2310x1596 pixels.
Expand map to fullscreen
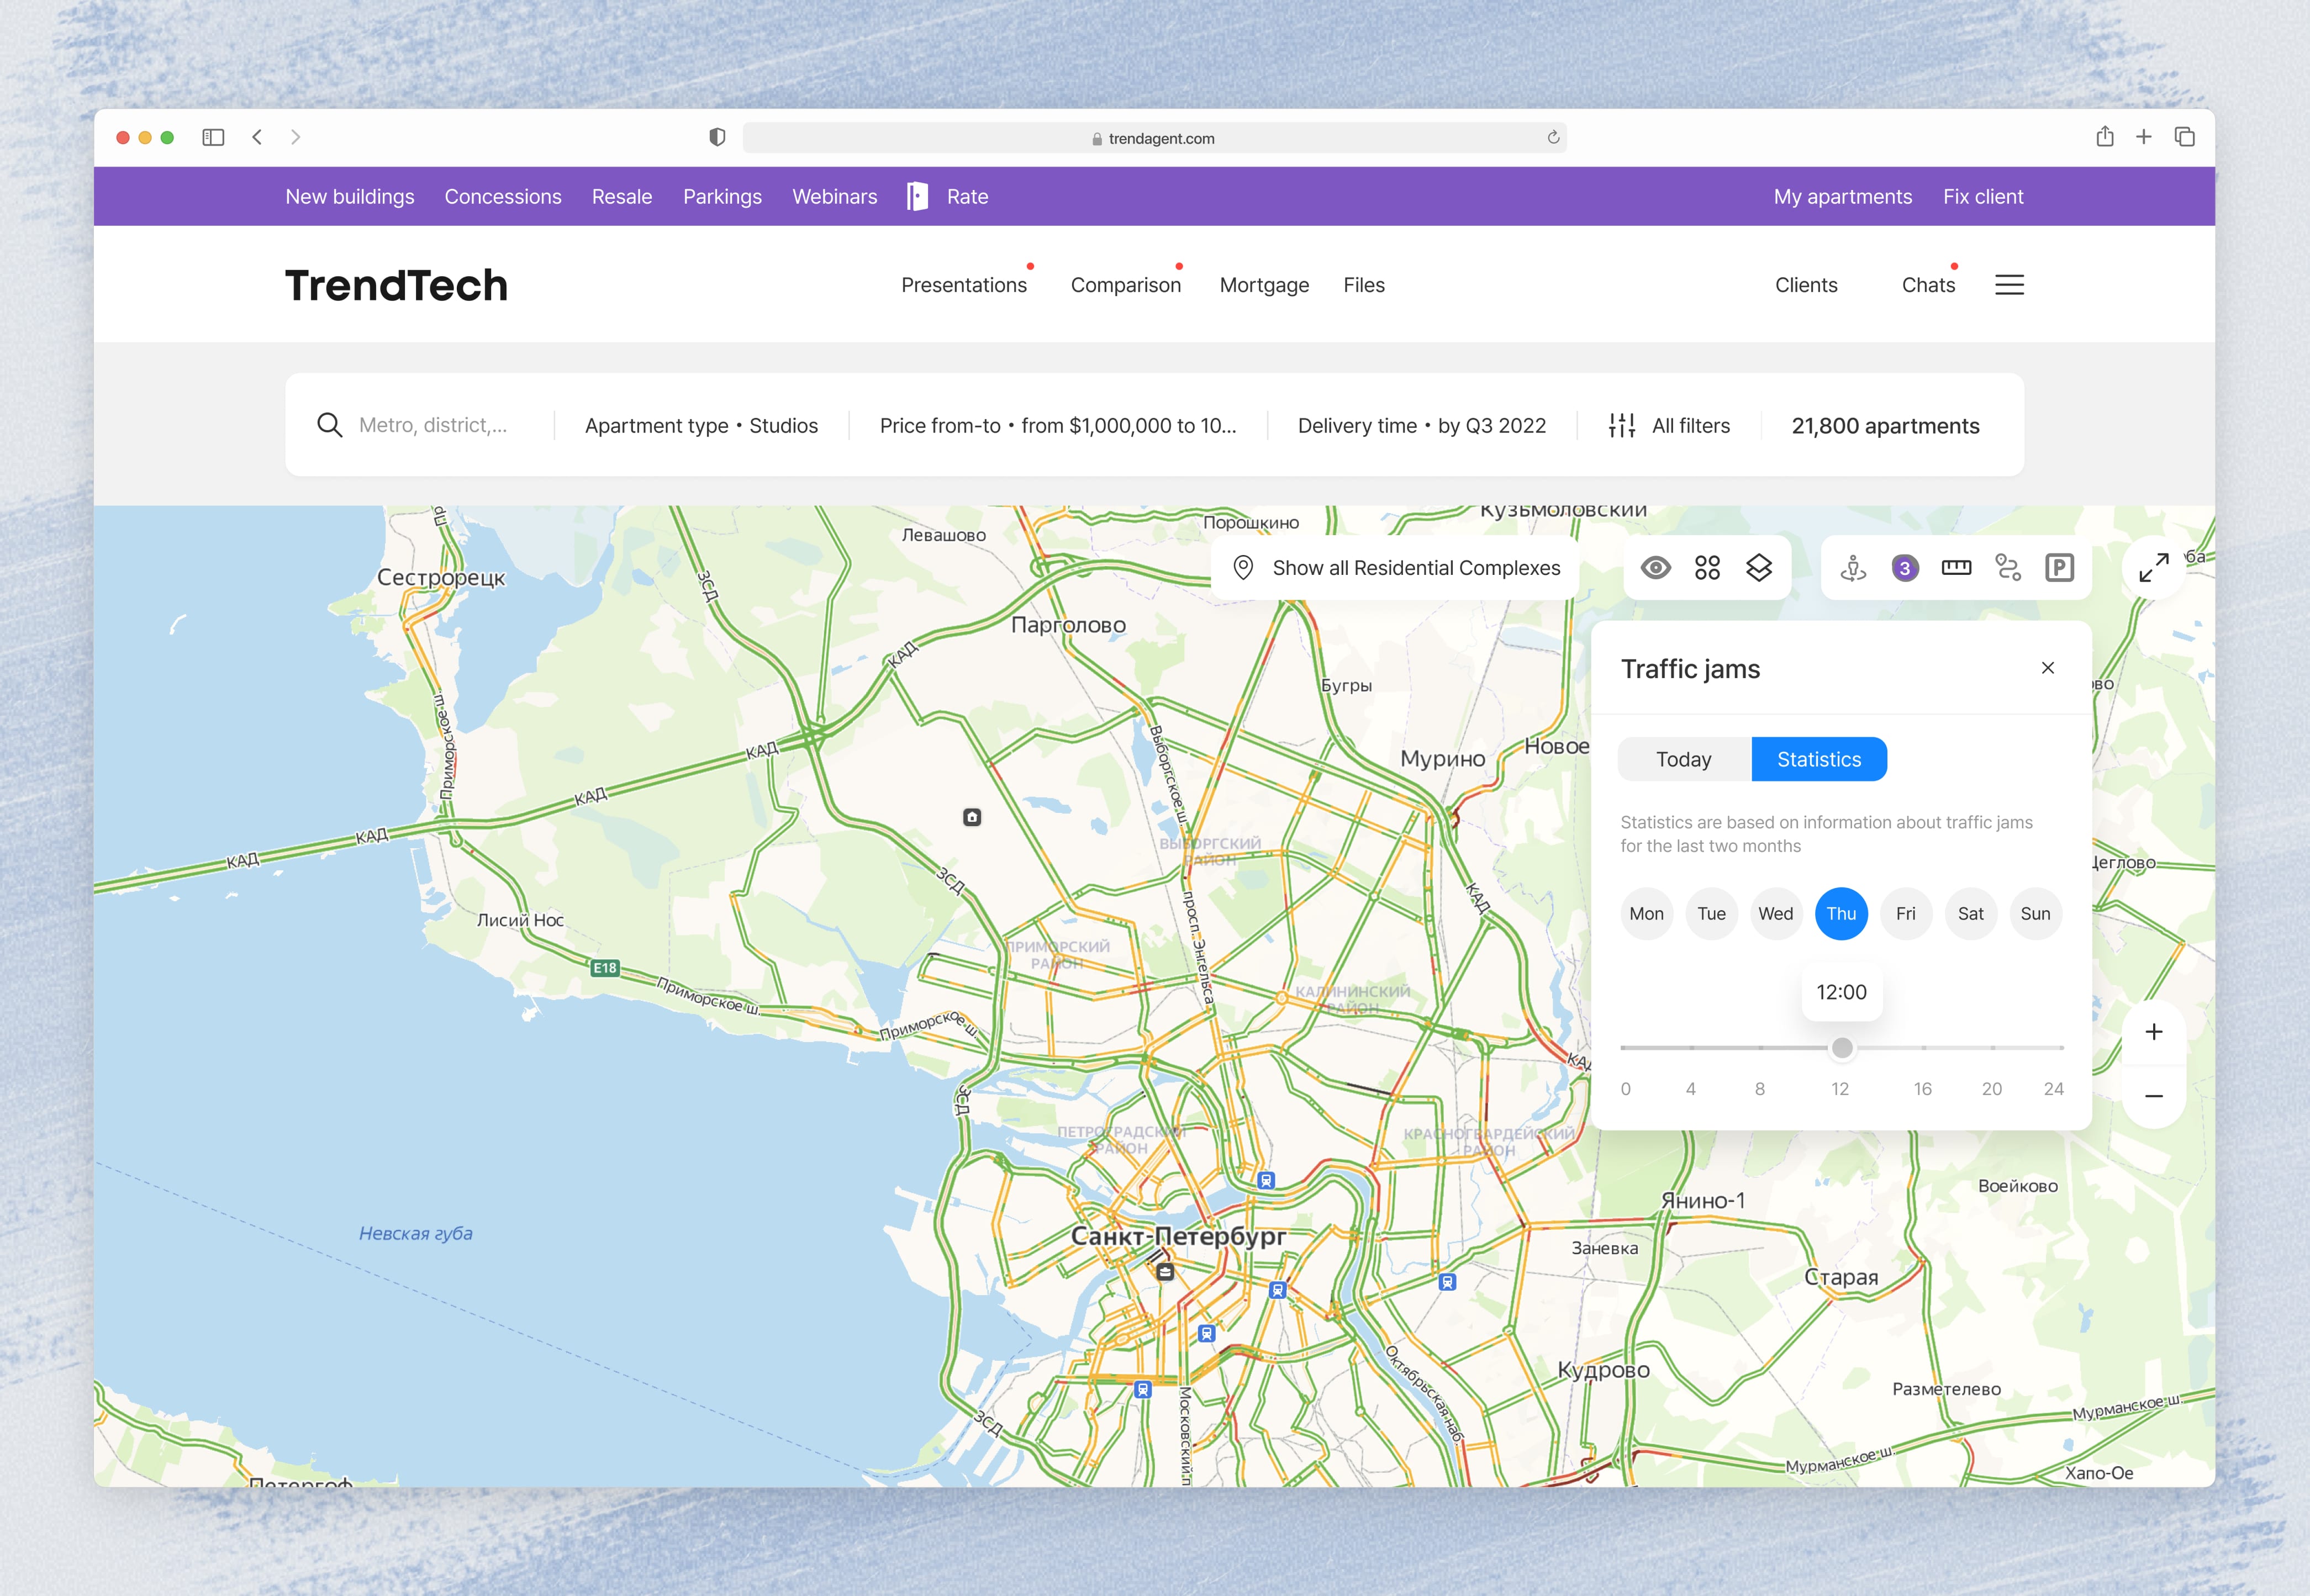[2153, 568]
